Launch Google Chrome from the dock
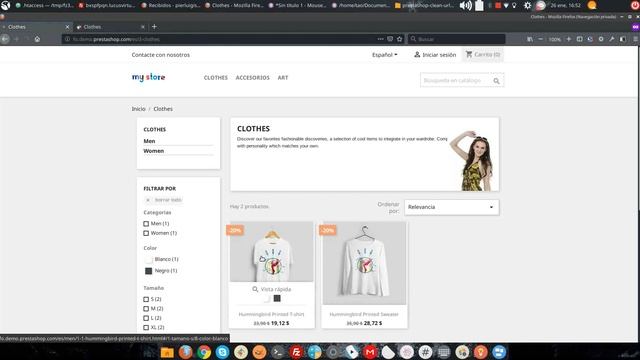This screenshot has height=360, width=640. [x=204, y=352]
